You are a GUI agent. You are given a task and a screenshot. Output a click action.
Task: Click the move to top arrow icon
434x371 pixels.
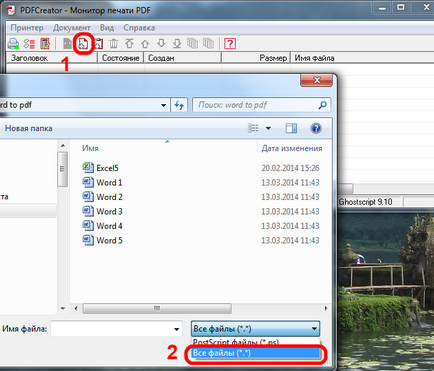point(129,43)
